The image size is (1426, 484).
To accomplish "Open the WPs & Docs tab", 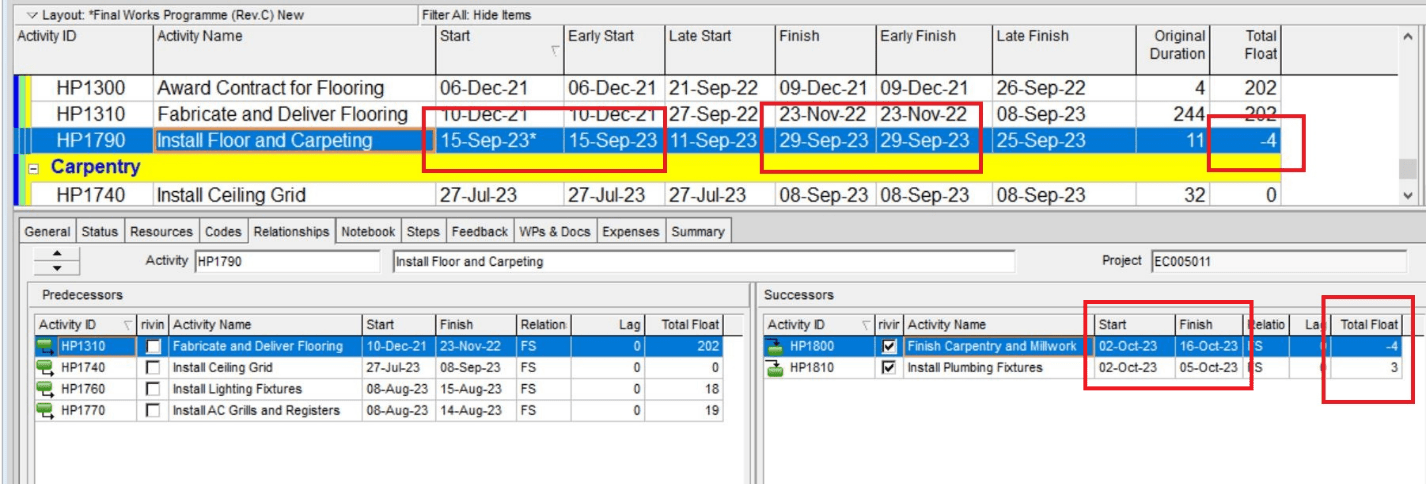I will (x=555, y=231).
